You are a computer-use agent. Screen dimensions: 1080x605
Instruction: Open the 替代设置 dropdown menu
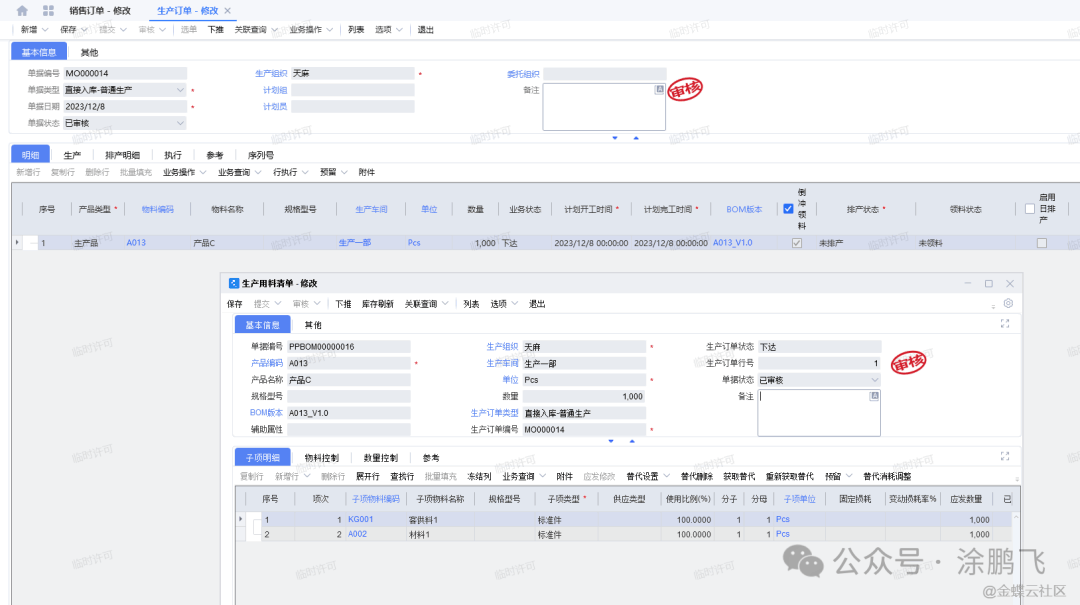(x=646, y=476)
